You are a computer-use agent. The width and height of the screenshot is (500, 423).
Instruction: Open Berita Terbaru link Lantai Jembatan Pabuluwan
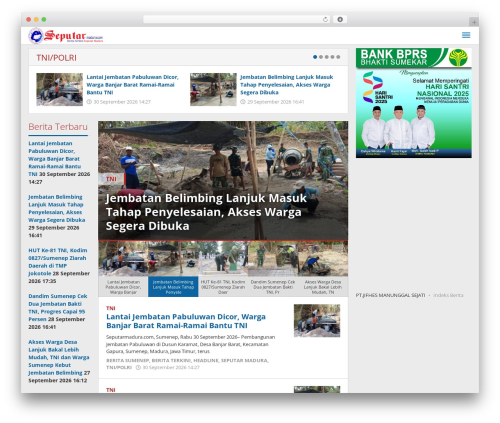[55, 159]
